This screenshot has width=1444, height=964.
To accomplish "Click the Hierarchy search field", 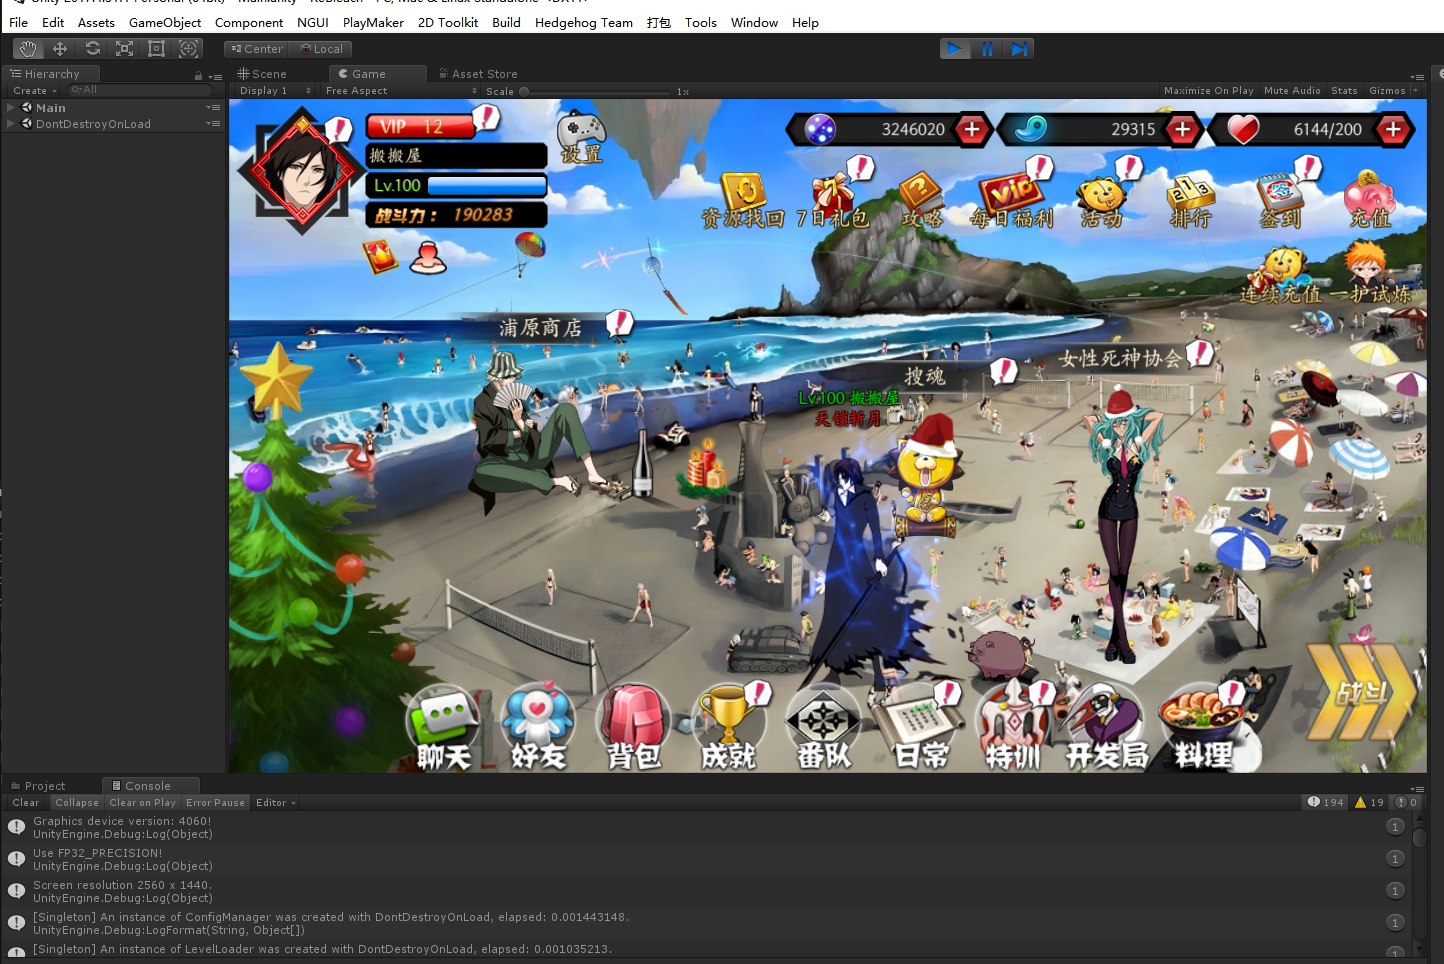I will coord(140,90).
